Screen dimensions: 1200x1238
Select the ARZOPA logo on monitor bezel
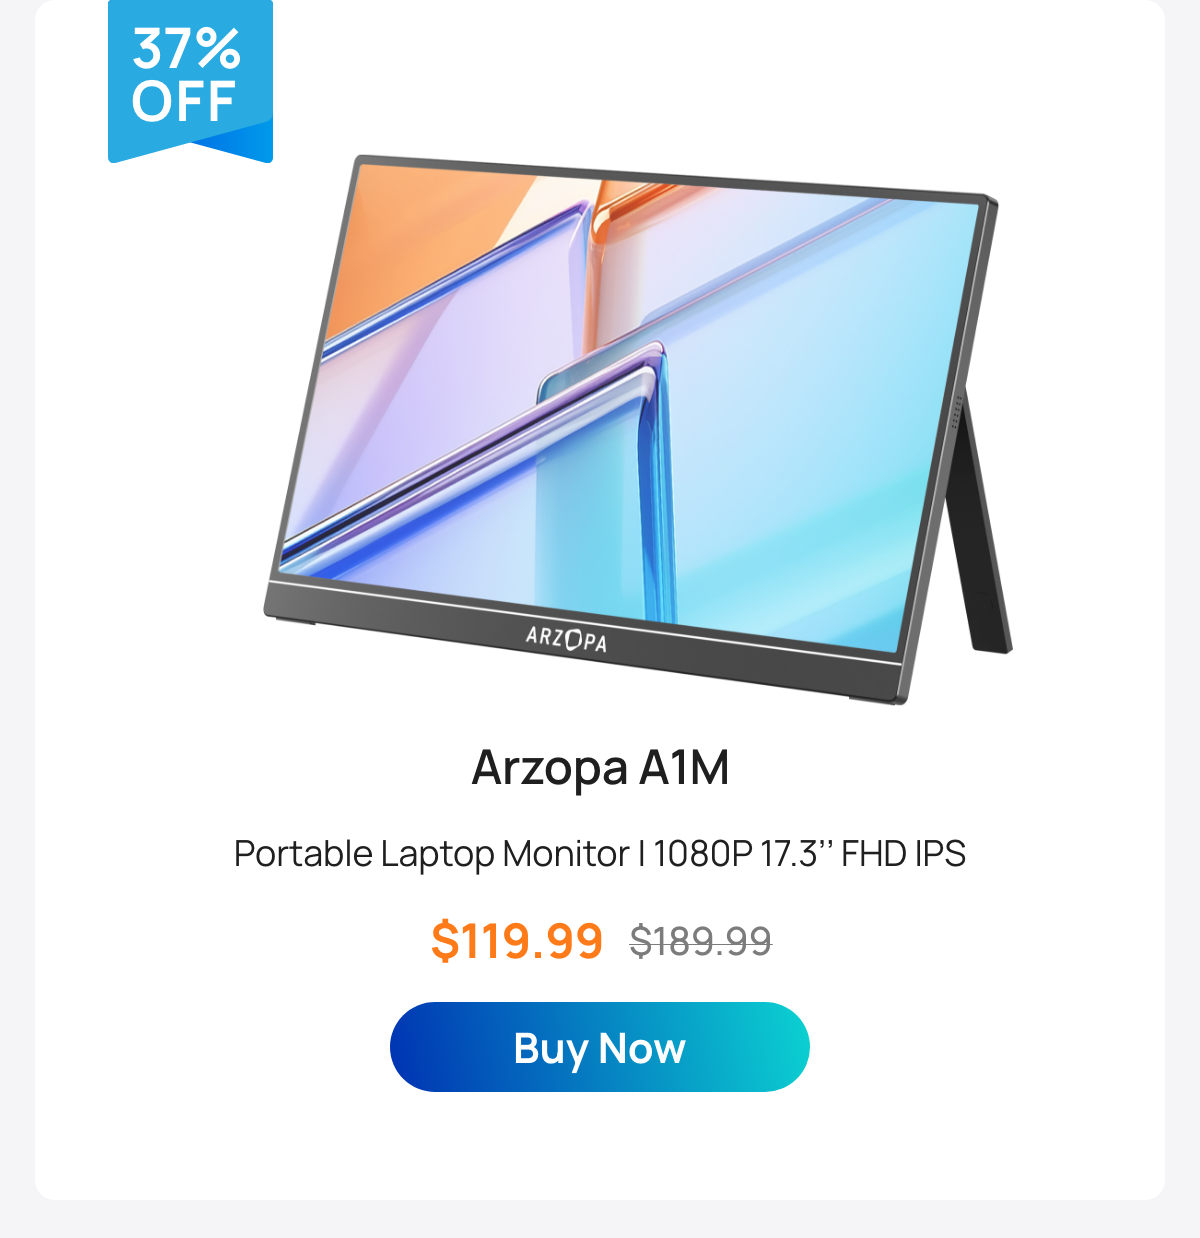point(566,638)
